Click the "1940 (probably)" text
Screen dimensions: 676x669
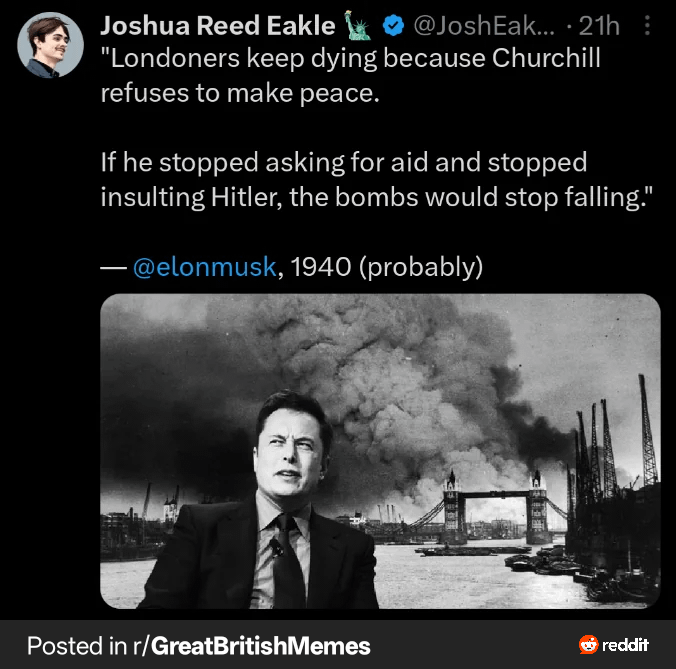tap(387, 268)
